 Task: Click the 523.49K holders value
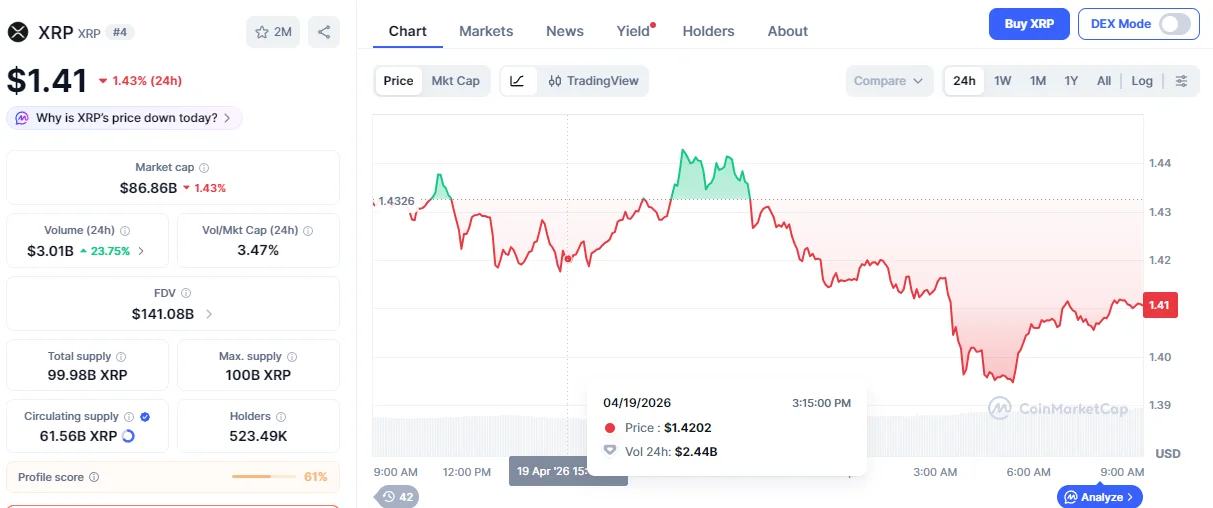[258, 436]
